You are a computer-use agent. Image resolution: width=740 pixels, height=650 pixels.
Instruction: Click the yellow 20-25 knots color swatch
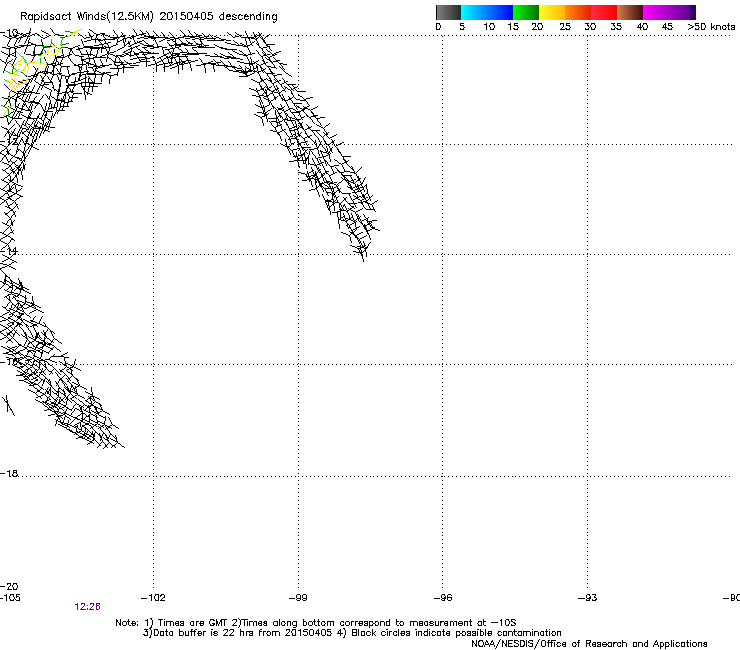552,12
